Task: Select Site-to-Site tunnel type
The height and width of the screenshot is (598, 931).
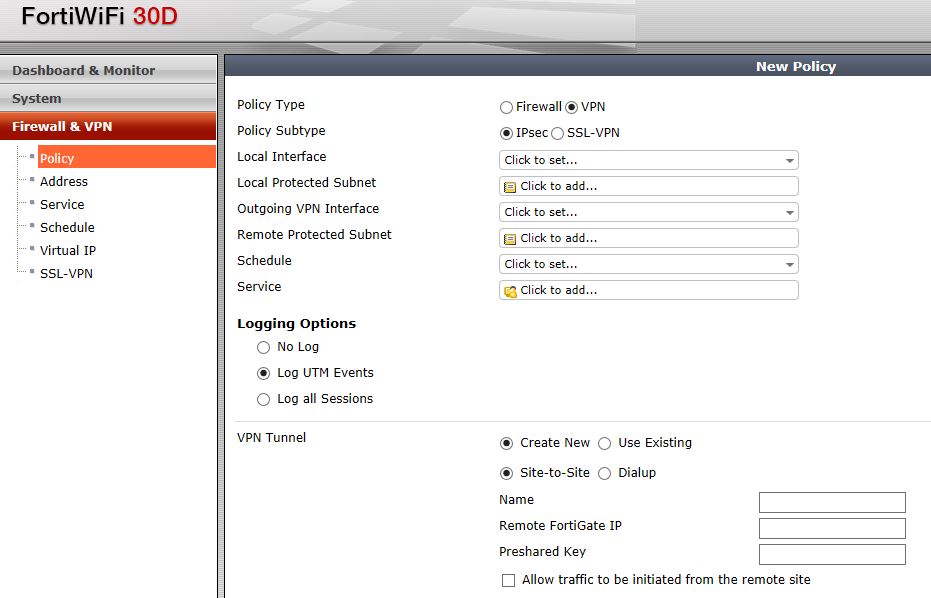Action: point(506,473)
